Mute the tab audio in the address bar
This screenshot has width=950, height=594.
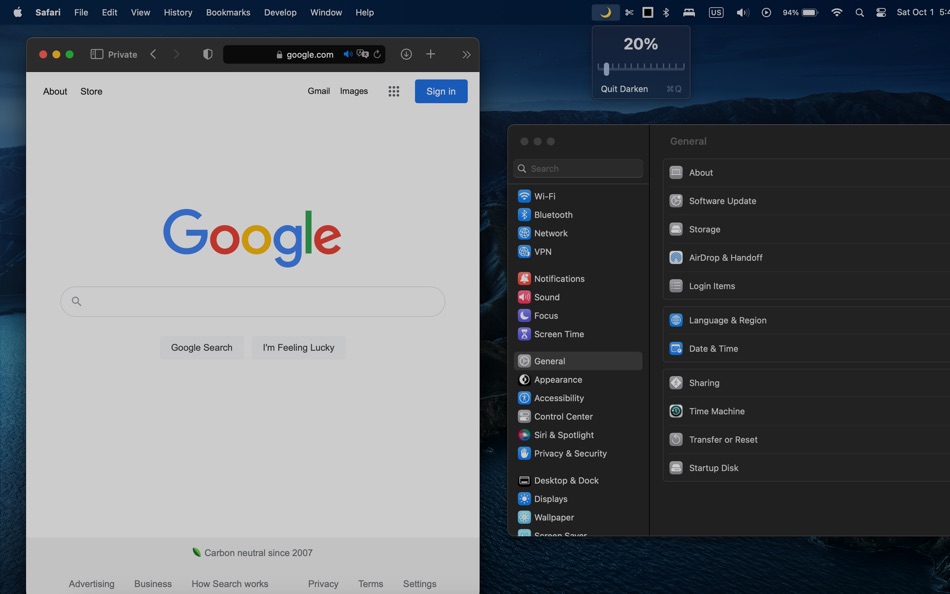pyautogui.click(x=348, y=54)
